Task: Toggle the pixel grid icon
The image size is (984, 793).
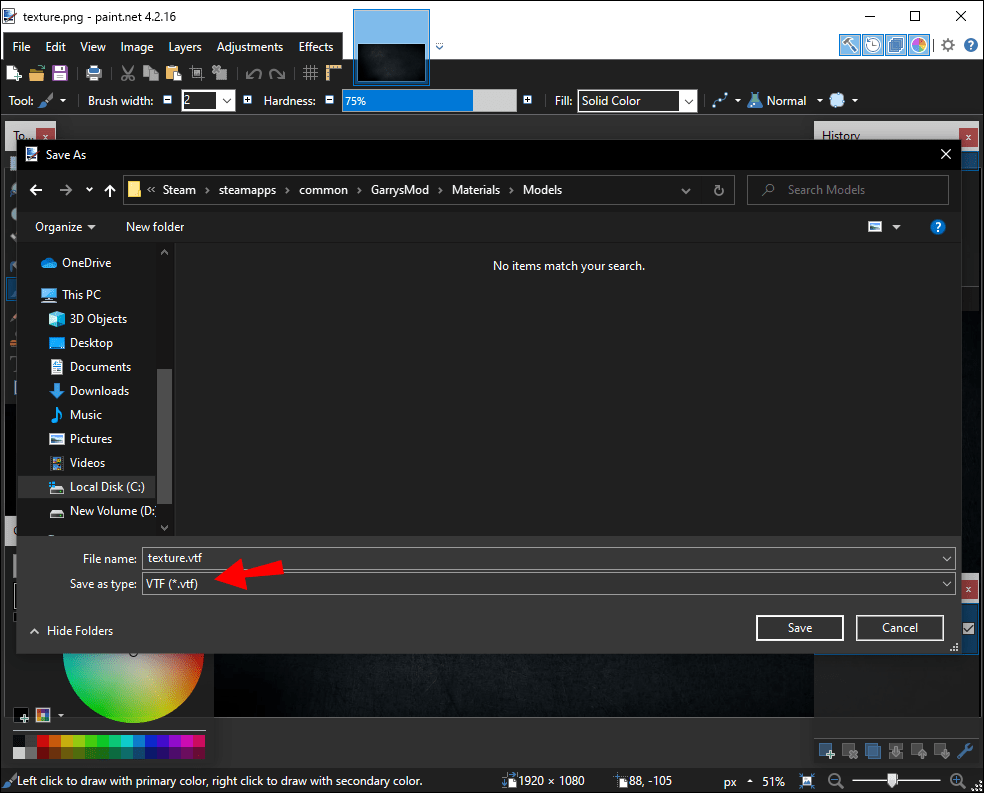Action: (310, 73)
